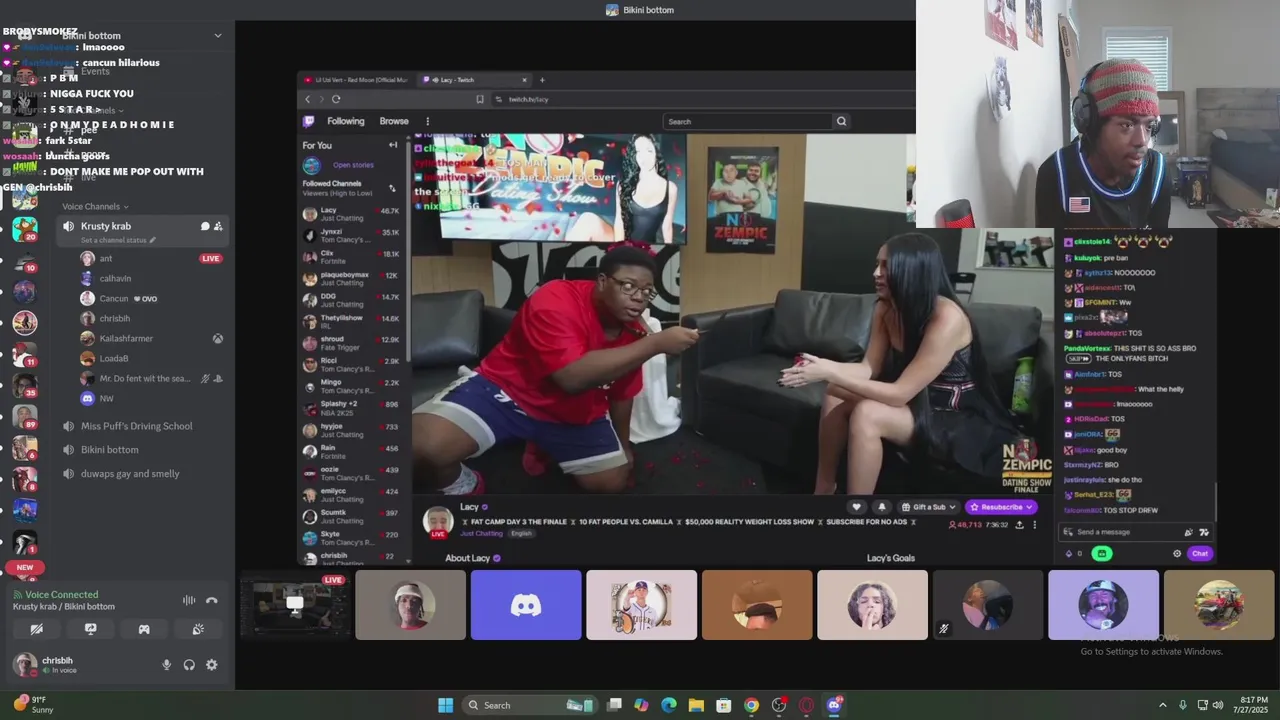1280x720 pixels.
Task: Open the Twitch Following tab
Action: (x=346, y=121)
